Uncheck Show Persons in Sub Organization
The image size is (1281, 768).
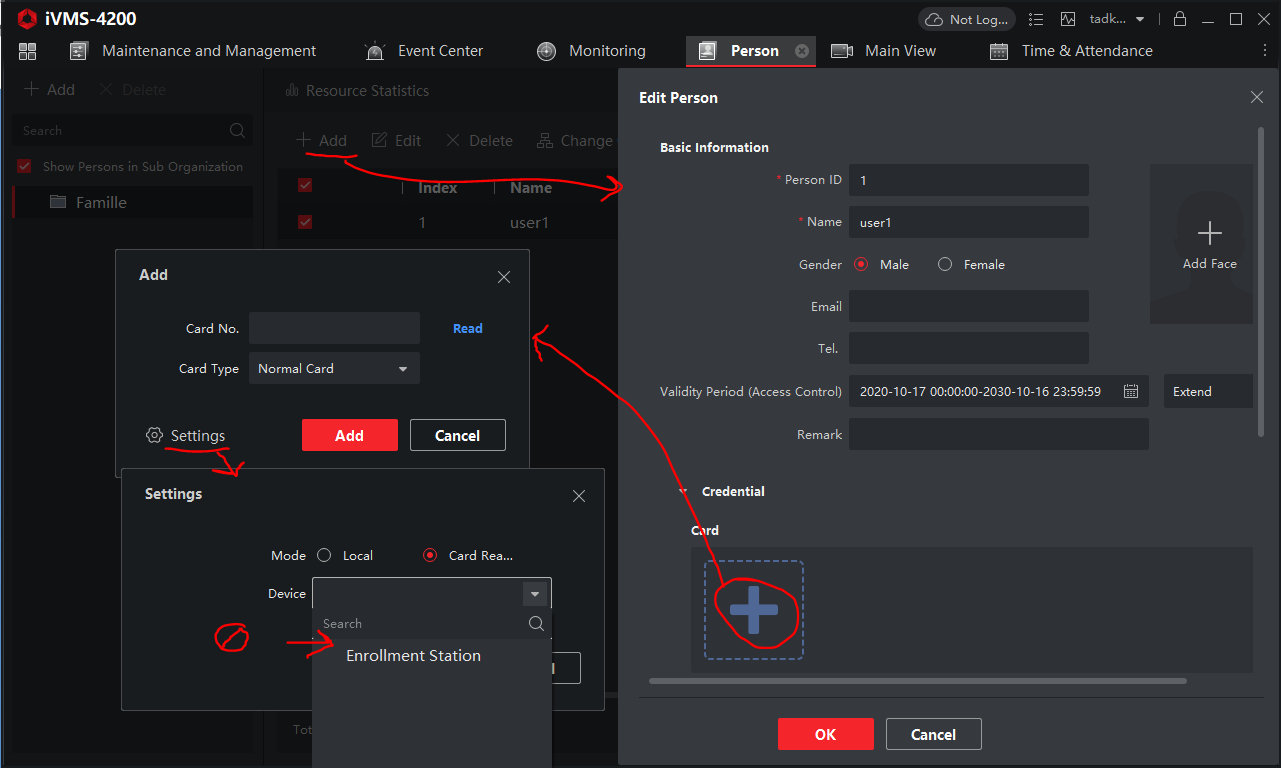[x=23, y=166]
